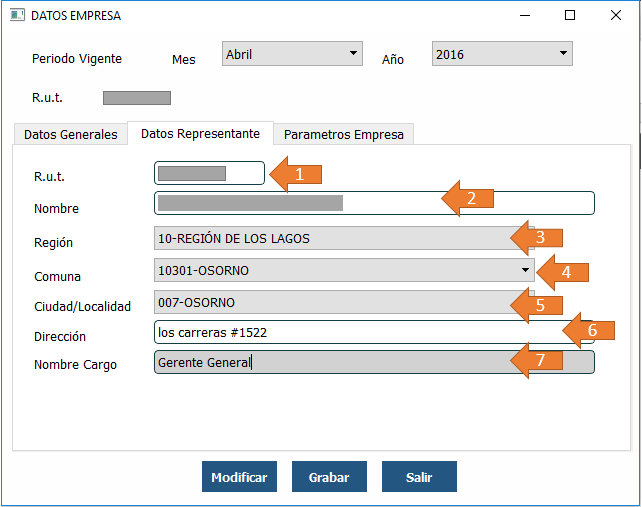
Task: Minimize the DATOS EMPRESA window
Action: point(523,16)
